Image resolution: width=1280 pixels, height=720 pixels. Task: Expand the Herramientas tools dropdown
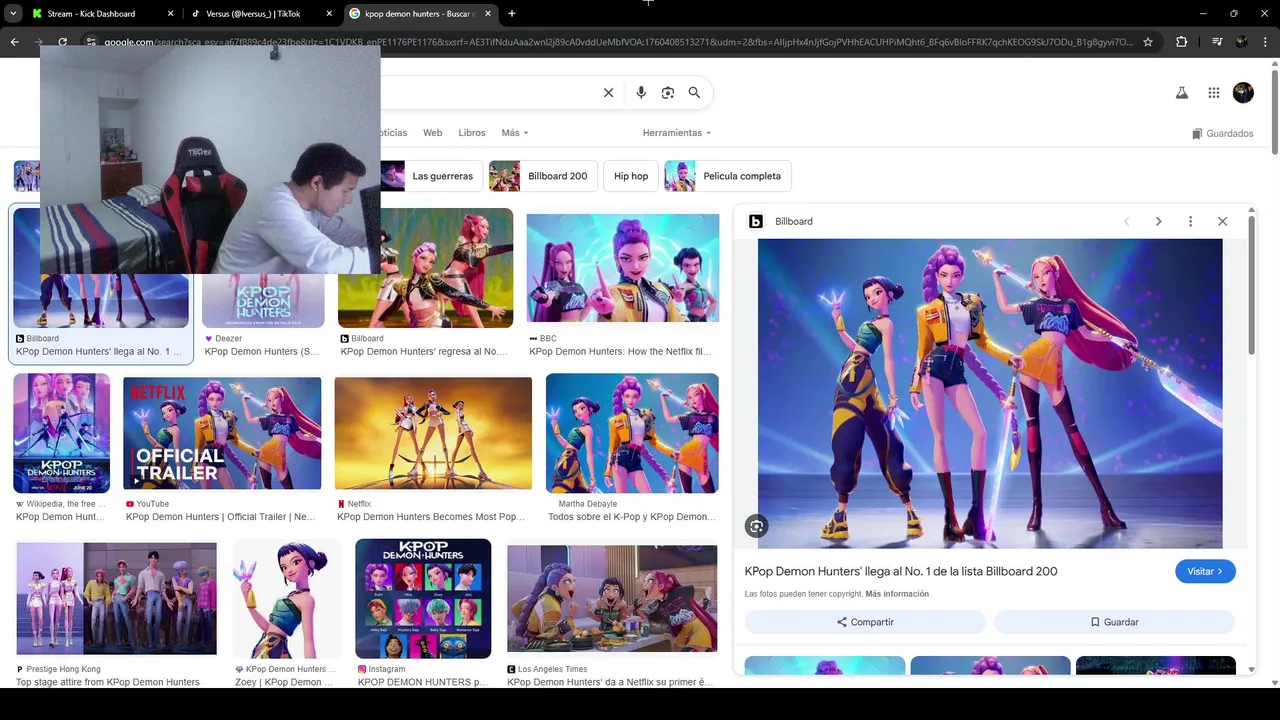click(676, 132)
